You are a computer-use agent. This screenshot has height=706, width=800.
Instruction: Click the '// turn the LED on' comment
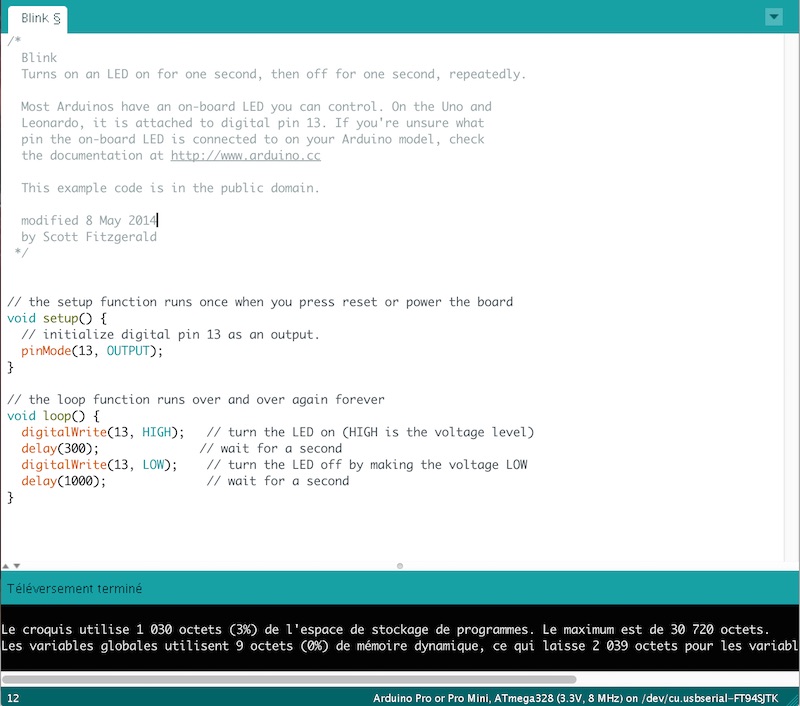pos(370,432)
